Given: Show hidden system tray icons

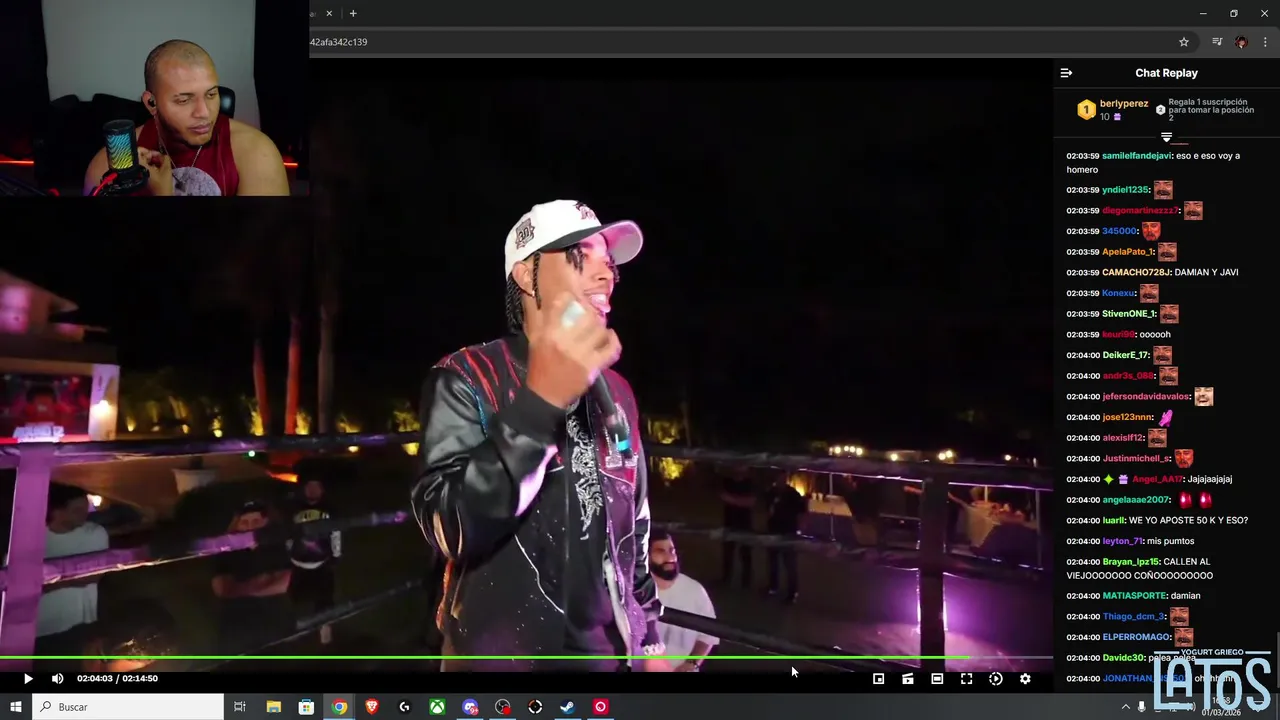Looking at the screenshot, I should (x=1125, y=707).
